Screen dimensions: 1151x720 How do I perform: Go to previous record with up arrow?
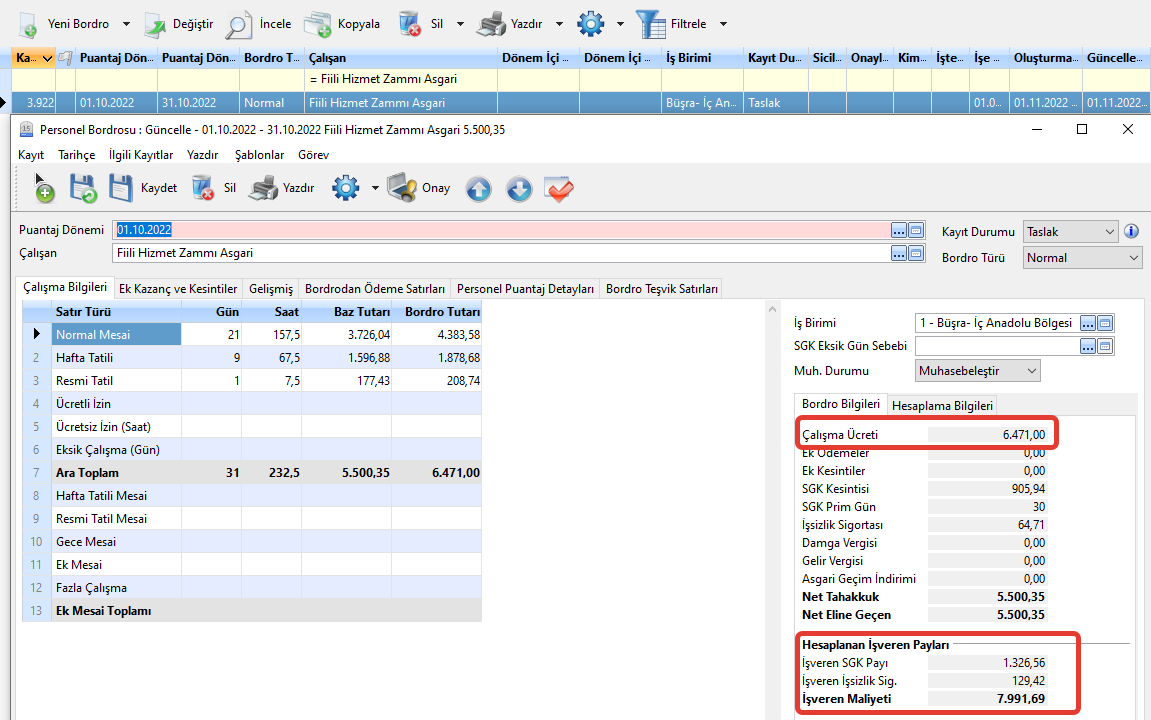pyautogui.click(x=479, y=188)
